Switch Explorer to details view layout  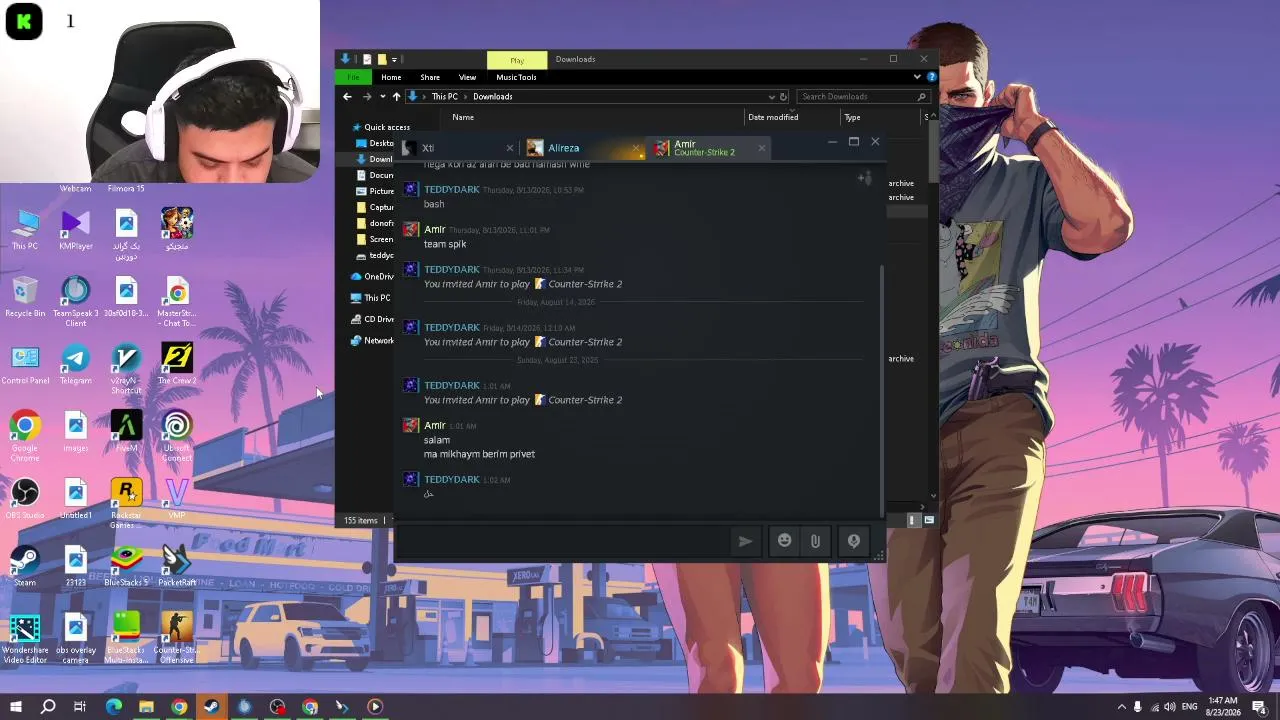pos(912,520)
